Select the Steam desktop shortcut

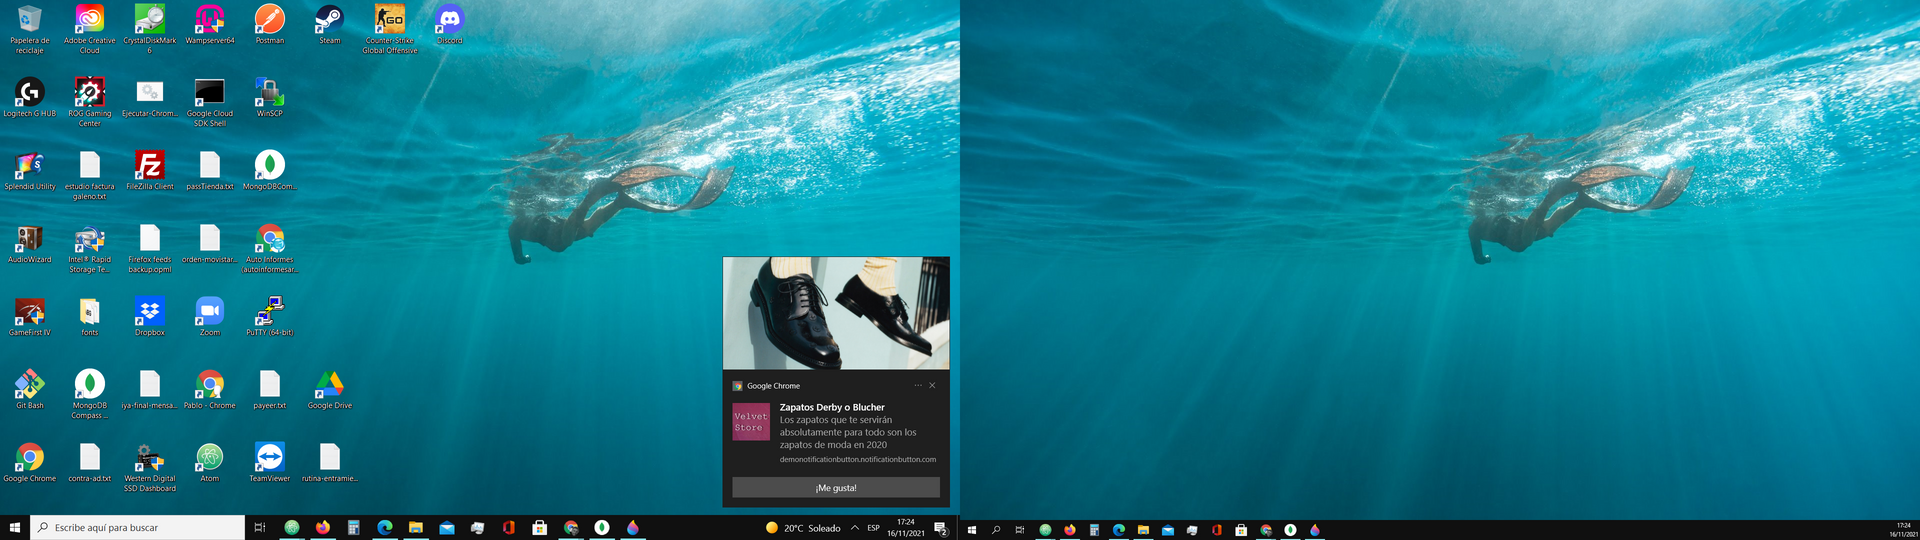tap(329, 24)
